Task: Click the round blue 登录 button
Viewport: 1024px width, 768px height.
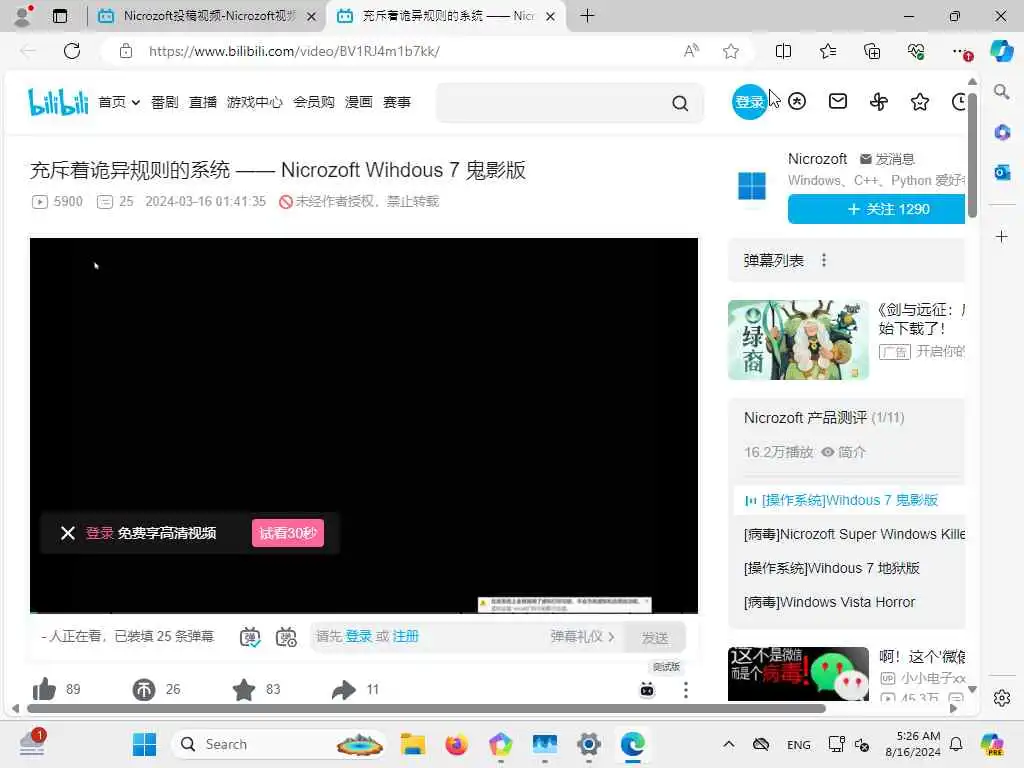Action: [x=748, y=102]
